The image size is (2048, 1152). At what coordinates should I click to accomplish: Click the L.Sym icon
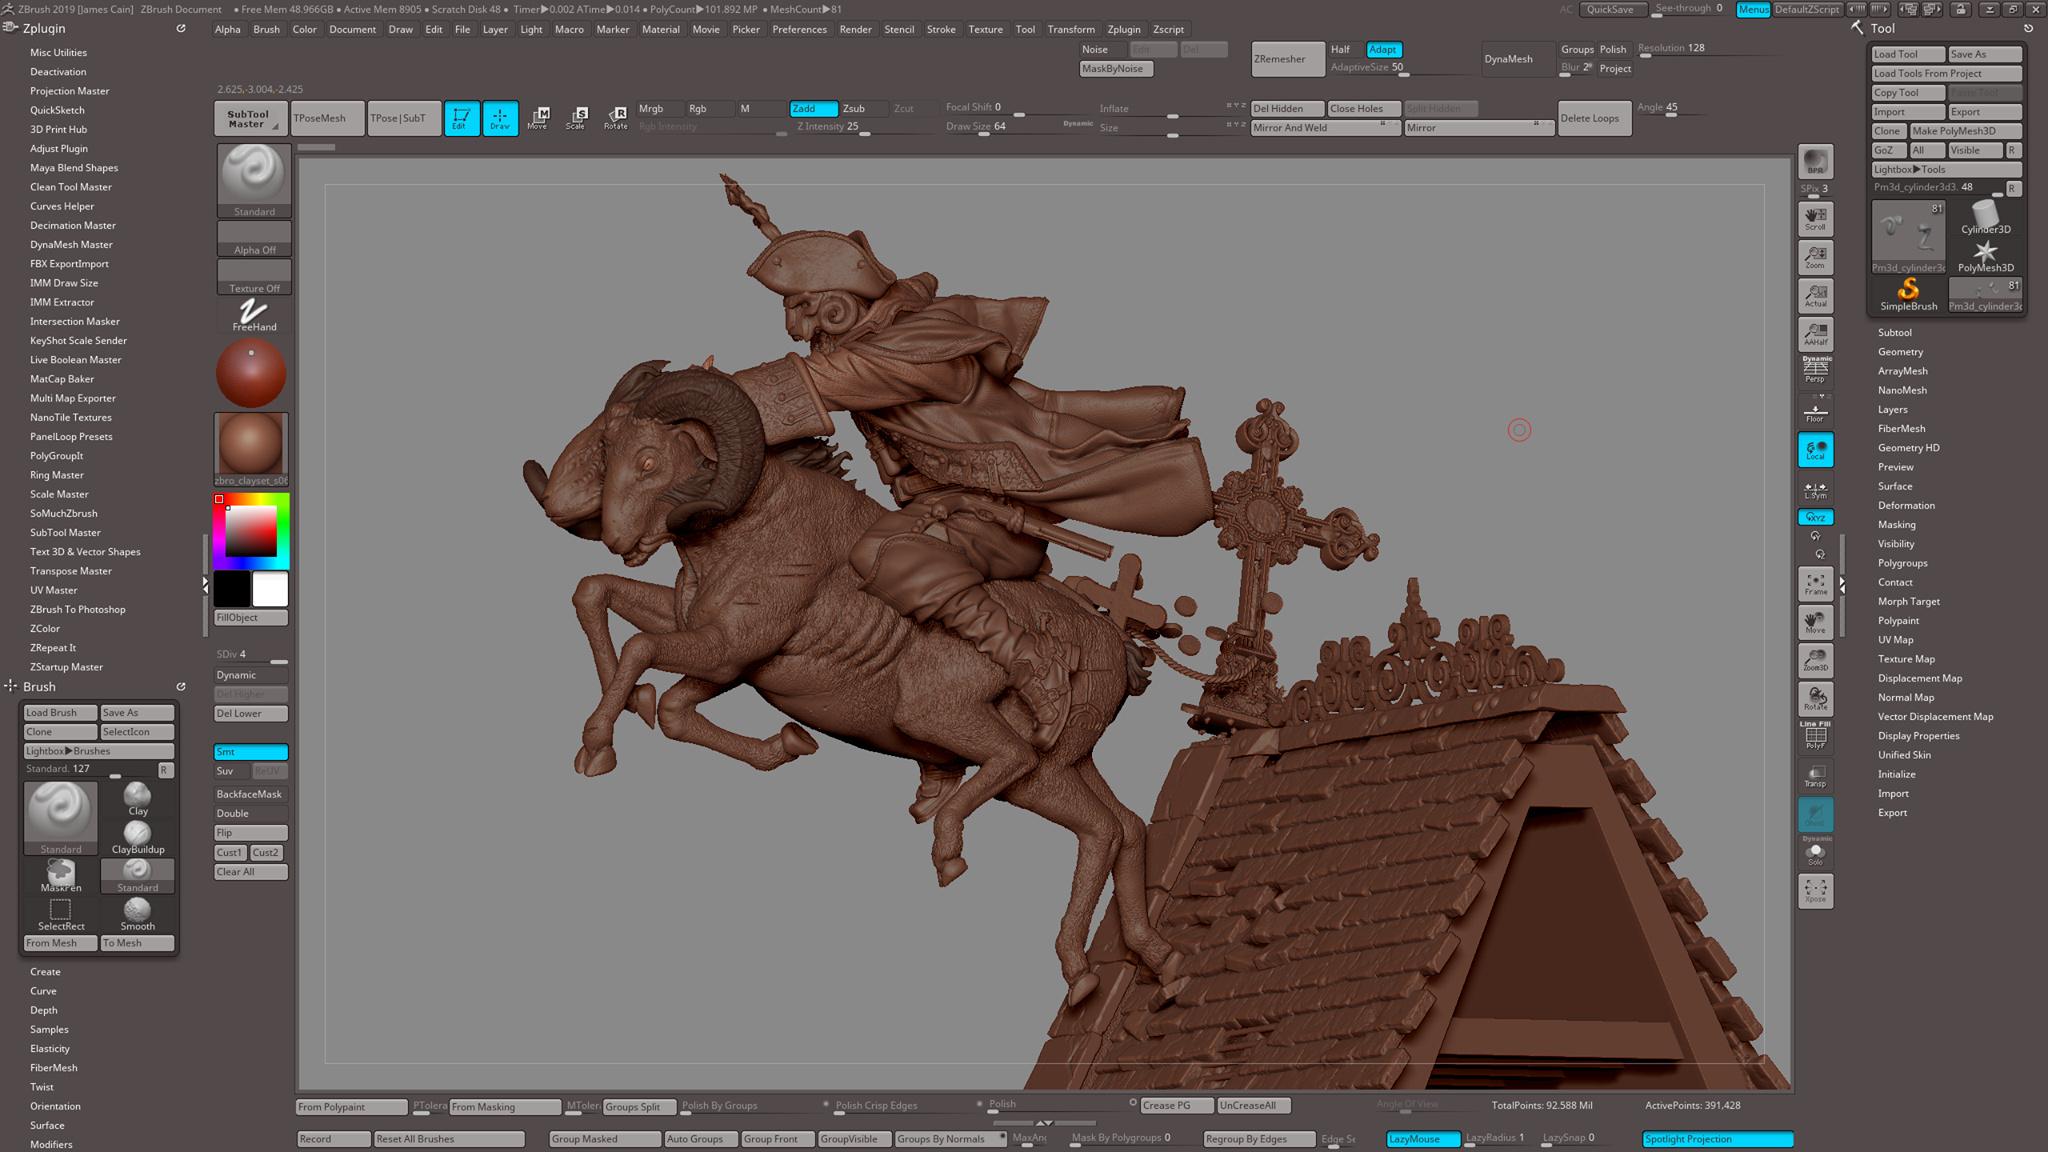point(1815,490)
